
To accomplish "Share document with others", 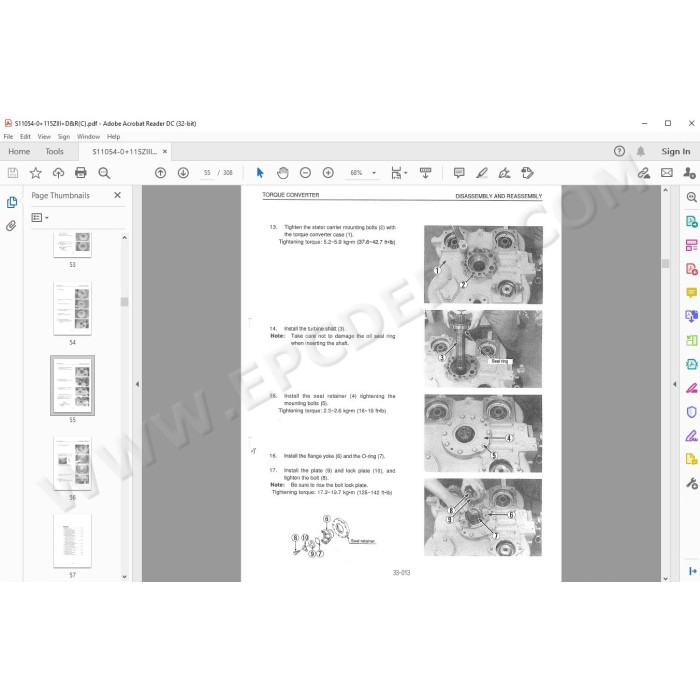I will pos(689,173).
